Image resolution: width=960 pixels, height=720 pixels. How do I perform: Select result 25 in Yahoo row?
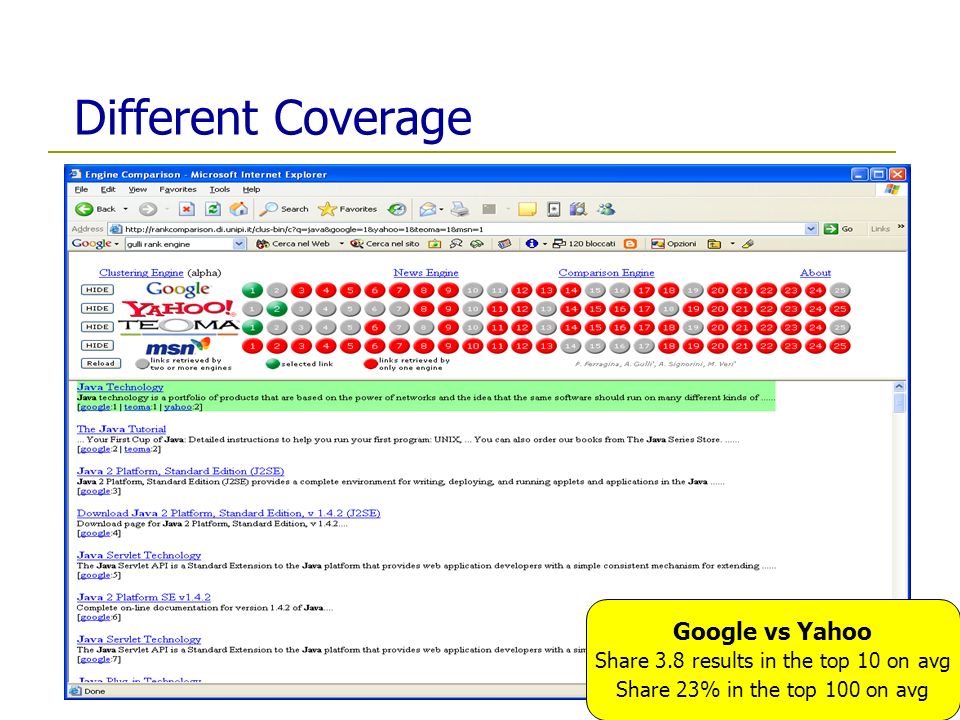click(840, 309)
